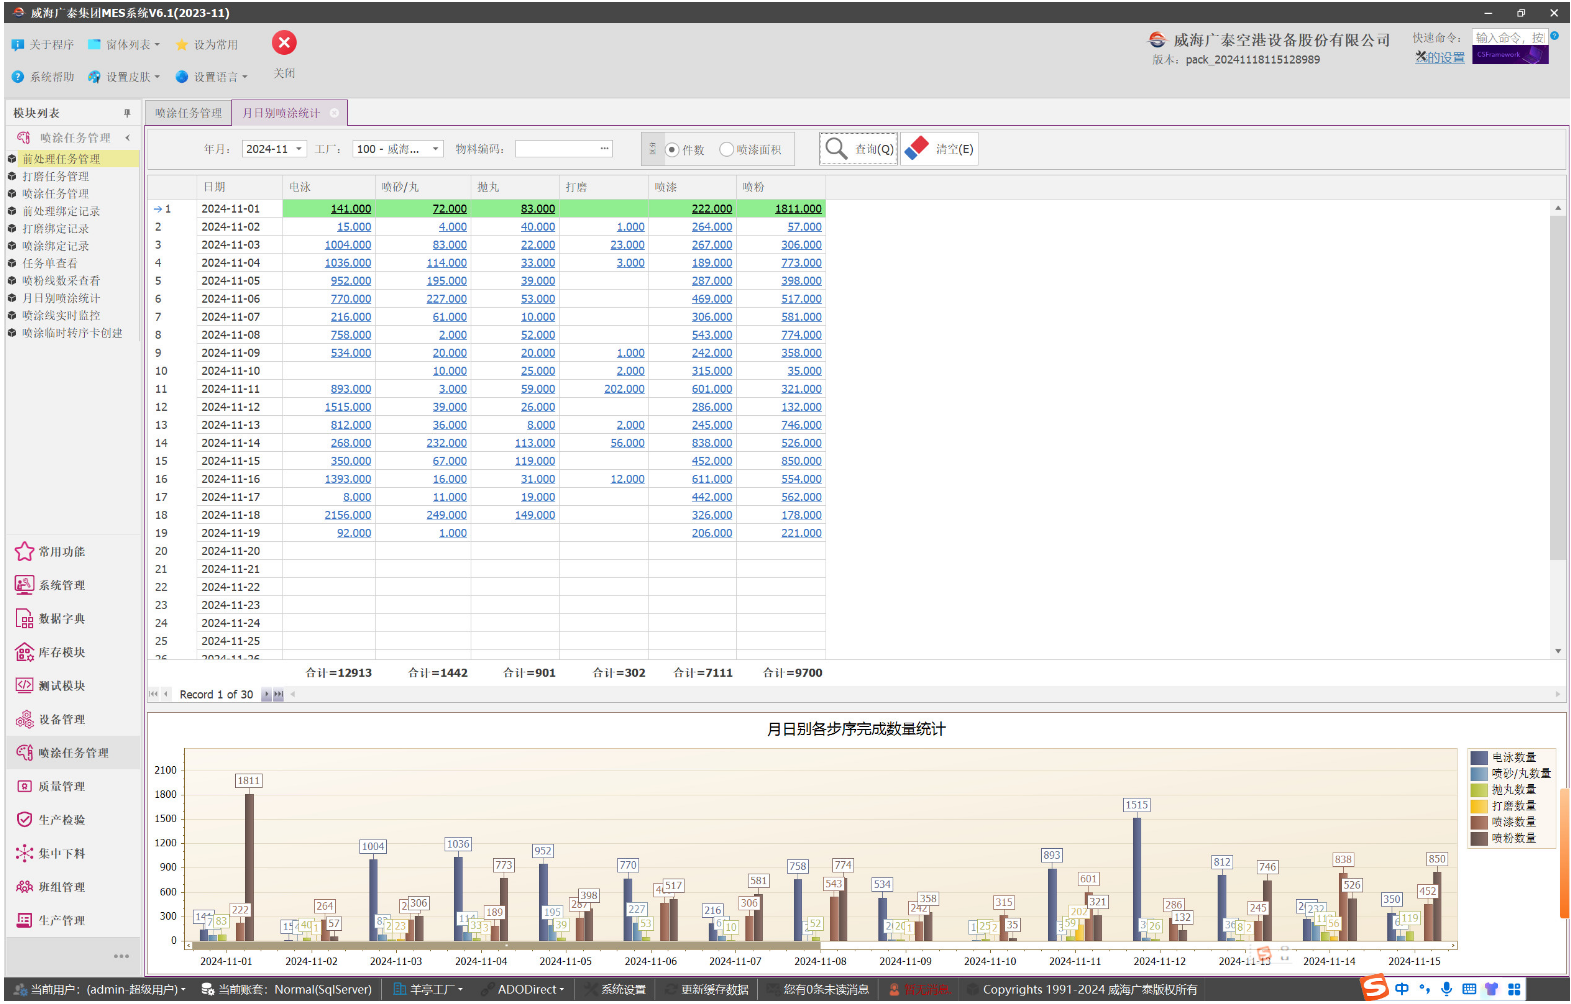
Task: Open 任务单查看 in module list
Action: tap(50, 264)
